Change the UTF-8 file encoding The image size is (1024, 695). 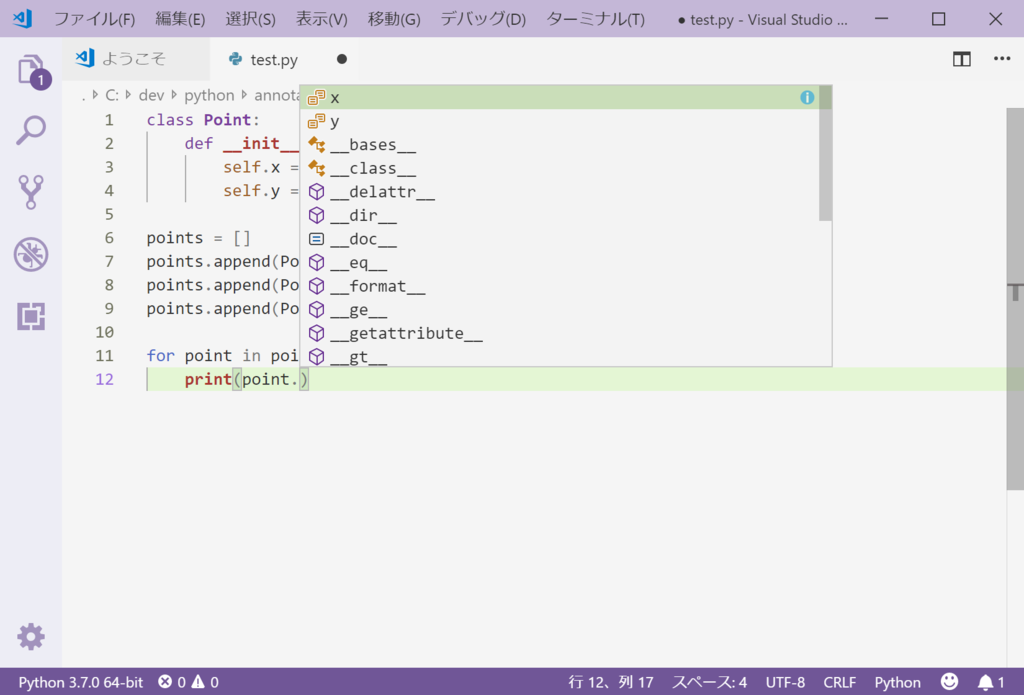pyautogui.click(x=785, y=683)
